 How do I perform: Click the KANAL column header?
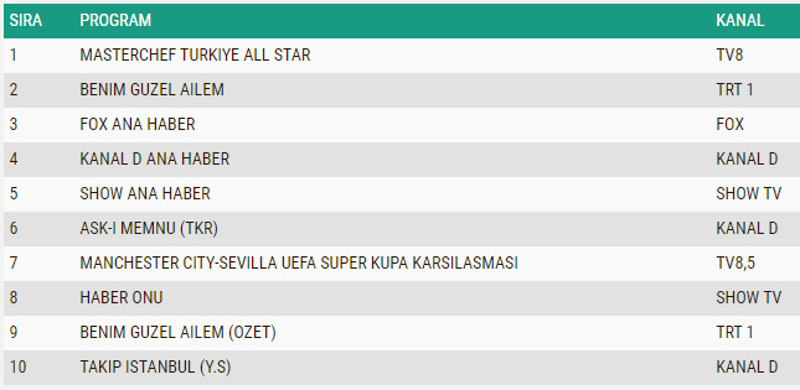coord(740,20)
